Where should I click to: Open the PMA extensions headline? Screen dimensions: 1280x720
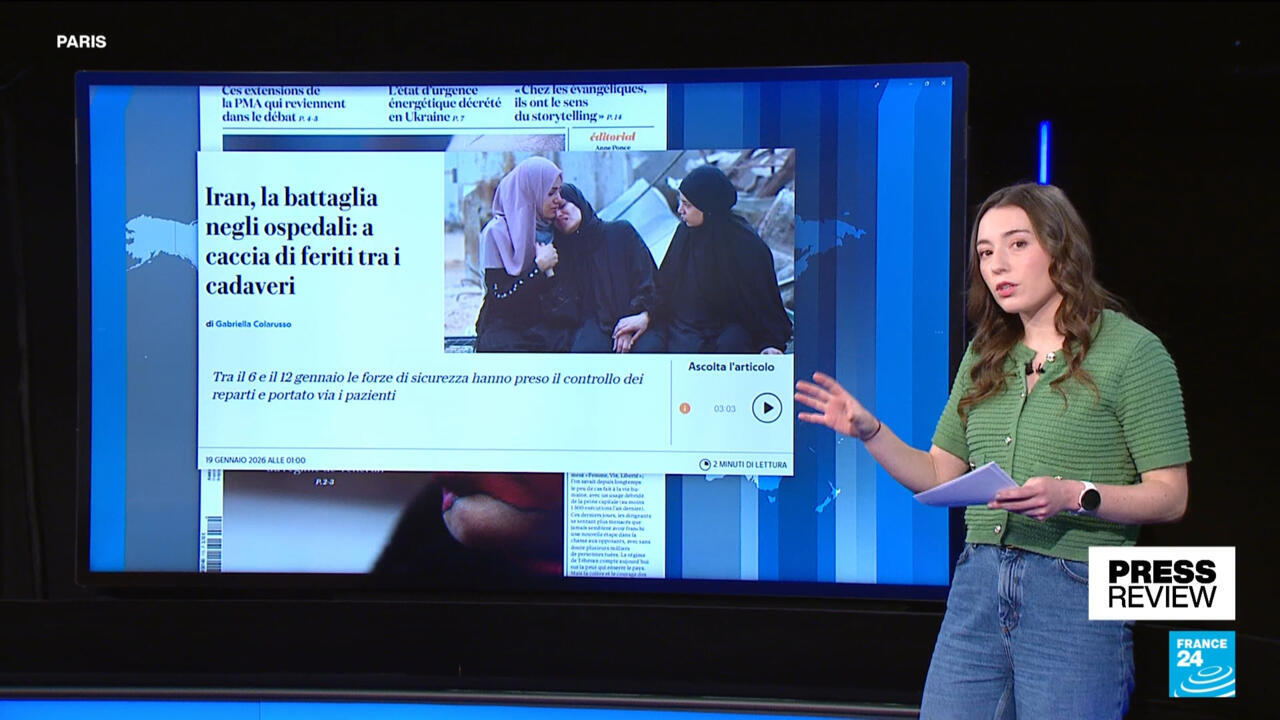click(283, 103)
